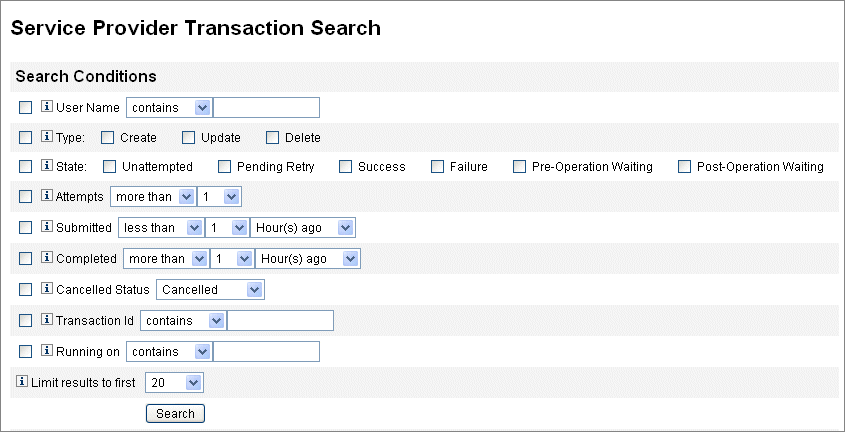The width and height of the screenshot is (845, 432).
Task: Click the info icon next to Type
Action: coord(47,137)
